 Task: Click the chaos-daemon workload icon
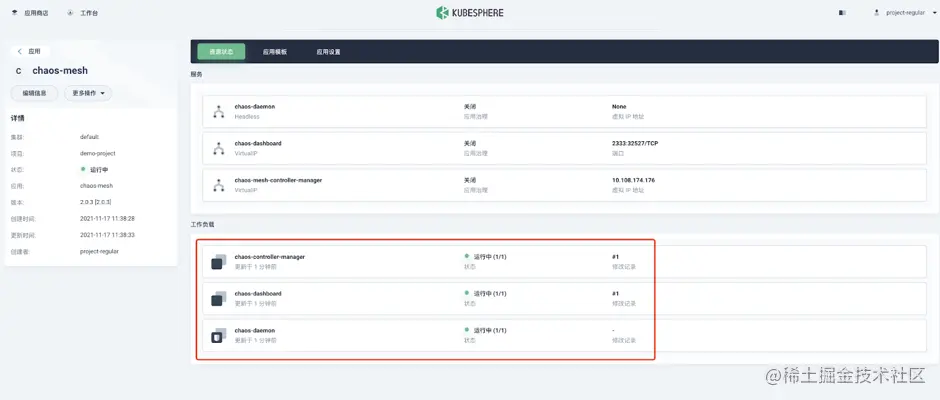point(219,336)
